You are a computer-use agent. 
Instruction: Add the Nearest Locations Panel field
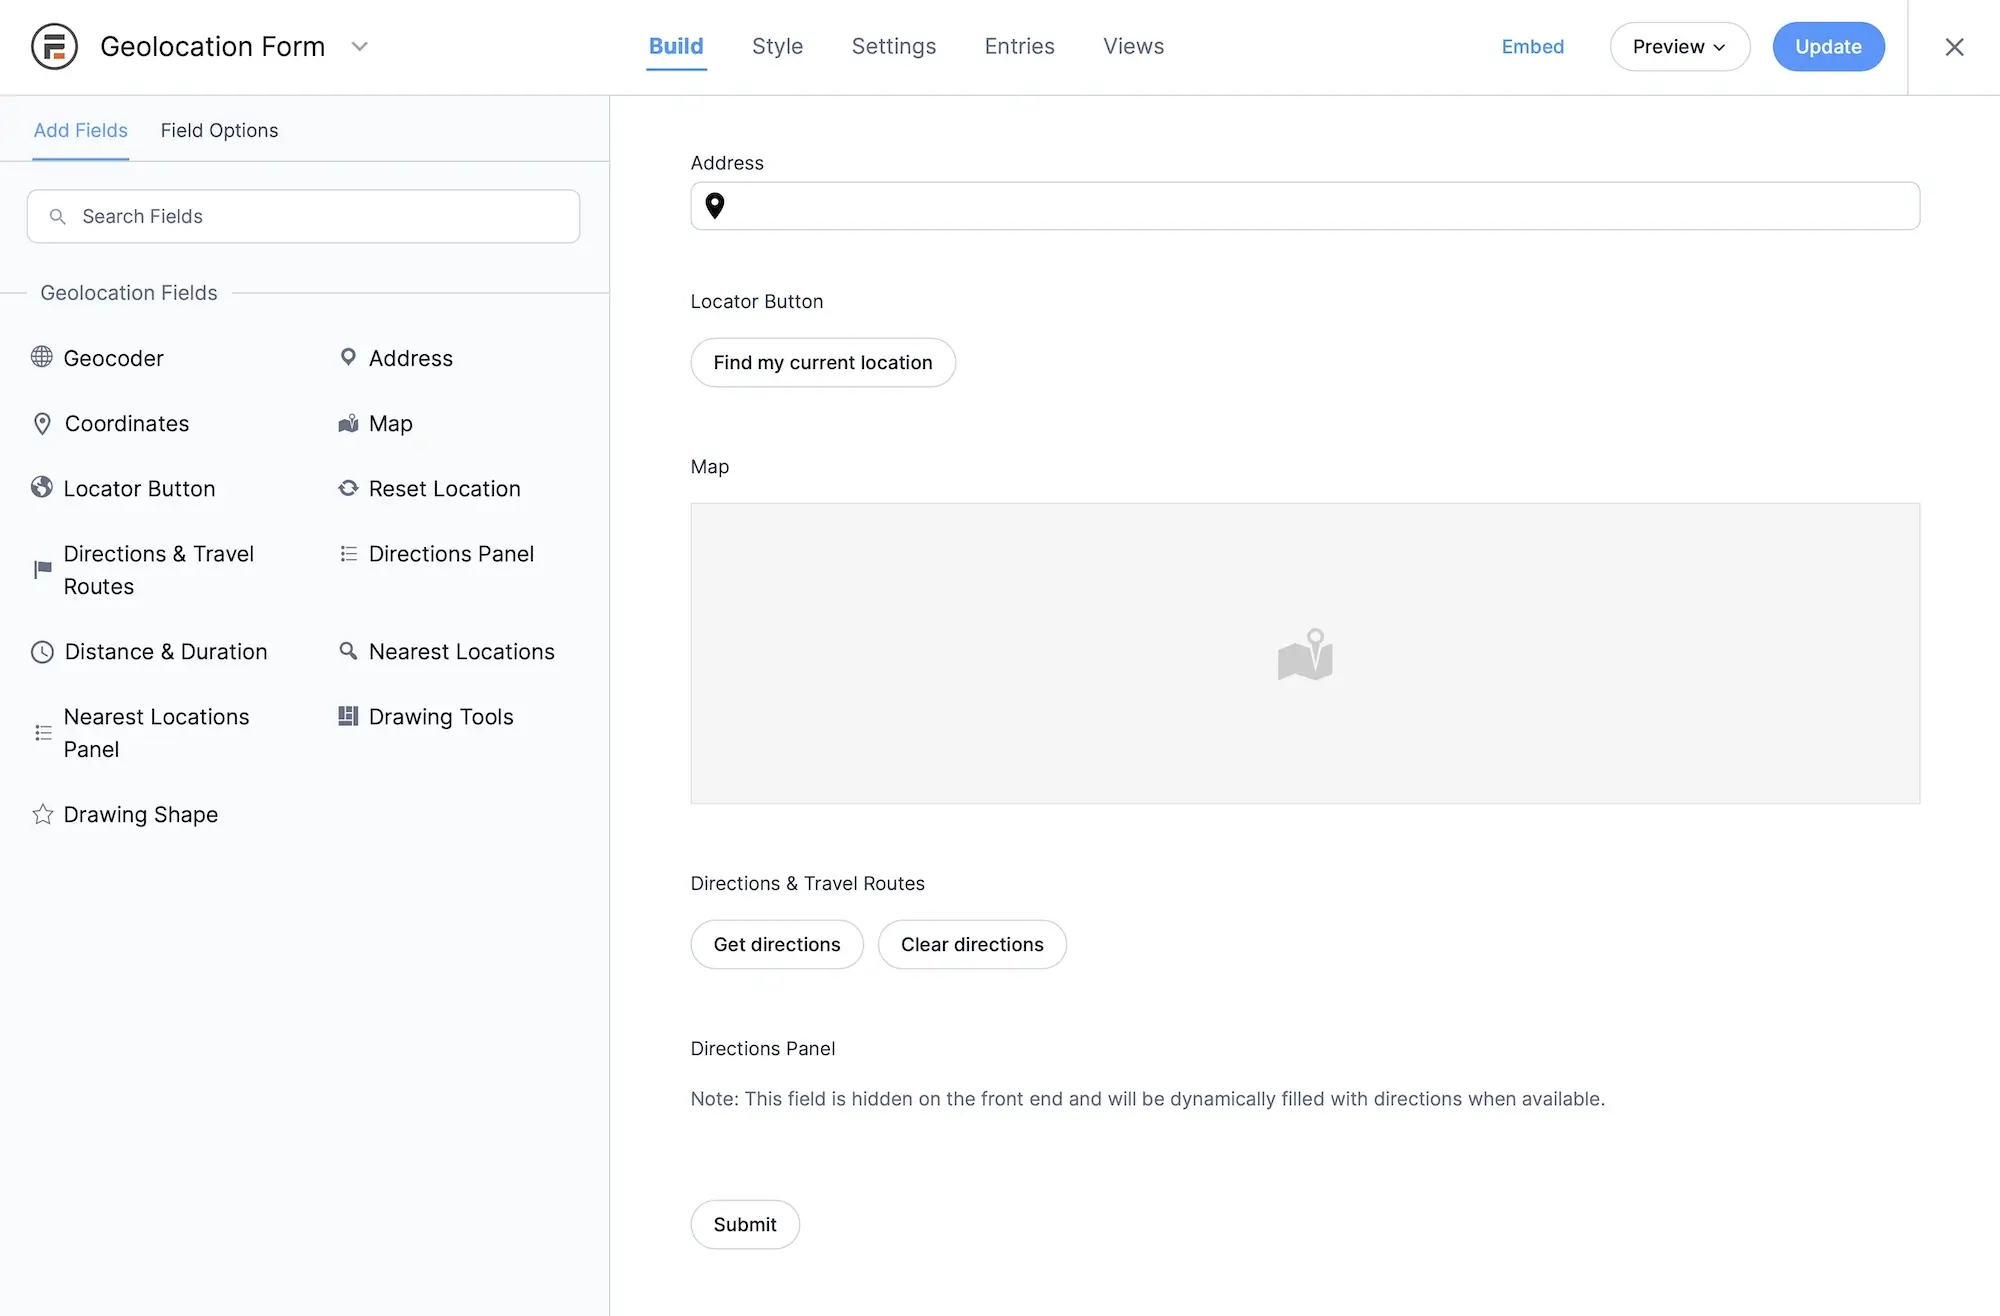[x=156, y=732]
